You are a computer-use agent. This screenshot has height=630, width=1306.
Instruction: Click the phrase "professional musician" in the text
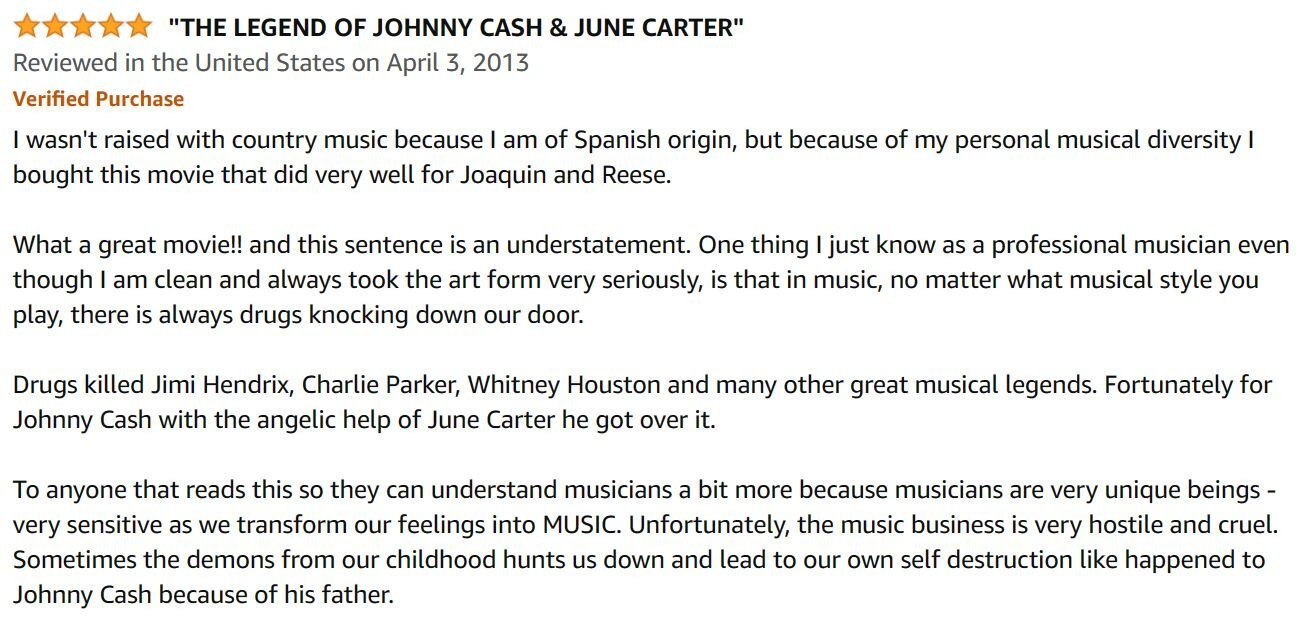[1110, 245]
